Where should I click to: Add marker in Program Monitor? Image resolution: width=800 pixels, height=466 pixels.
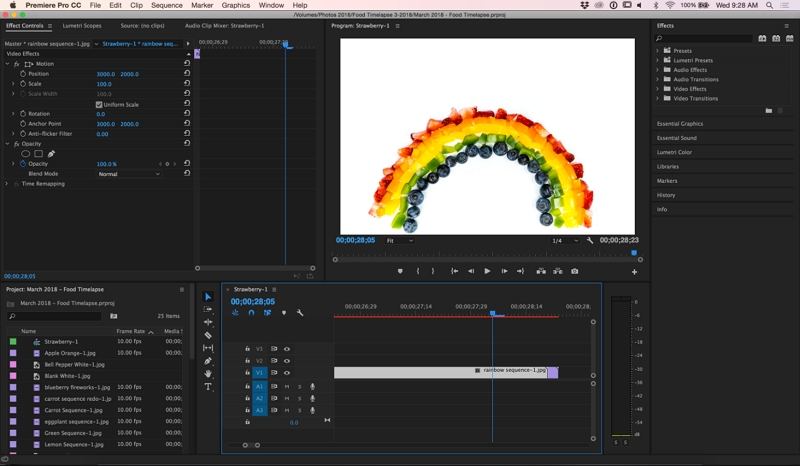[400, 272]
